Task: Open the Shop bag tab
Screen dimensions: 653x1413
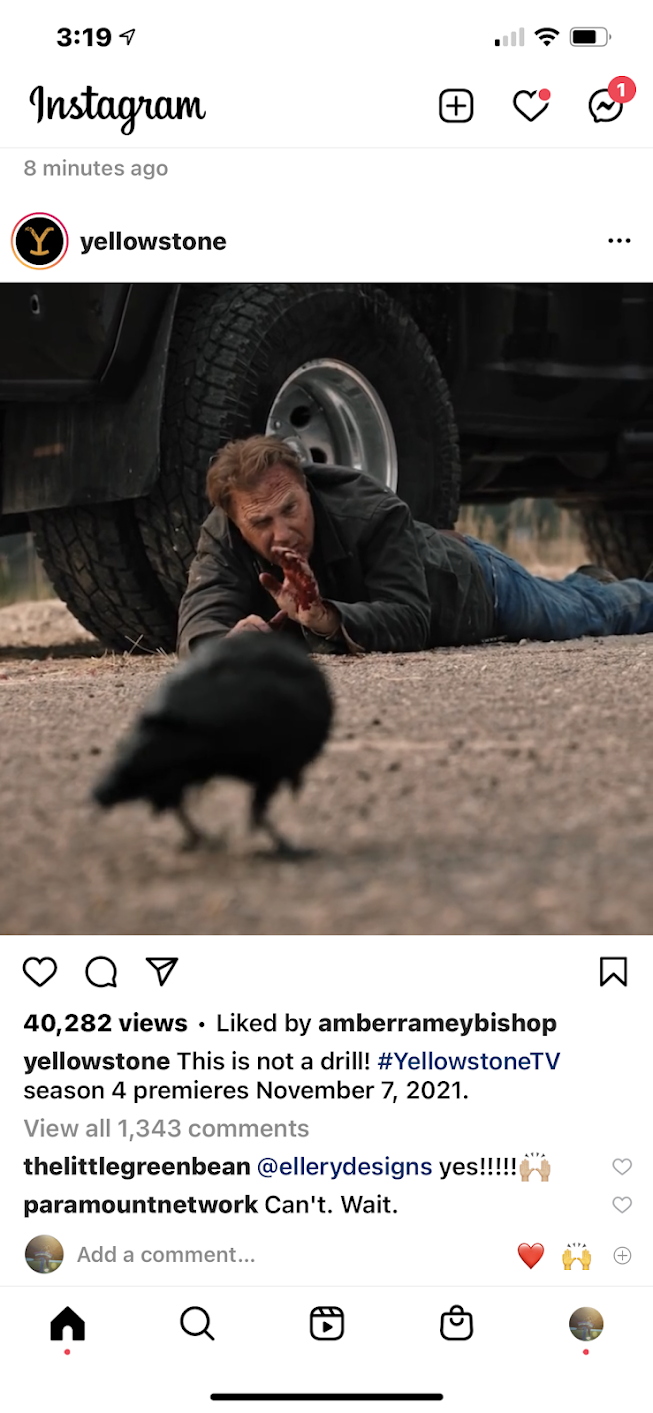Action: click(456, 1324)
